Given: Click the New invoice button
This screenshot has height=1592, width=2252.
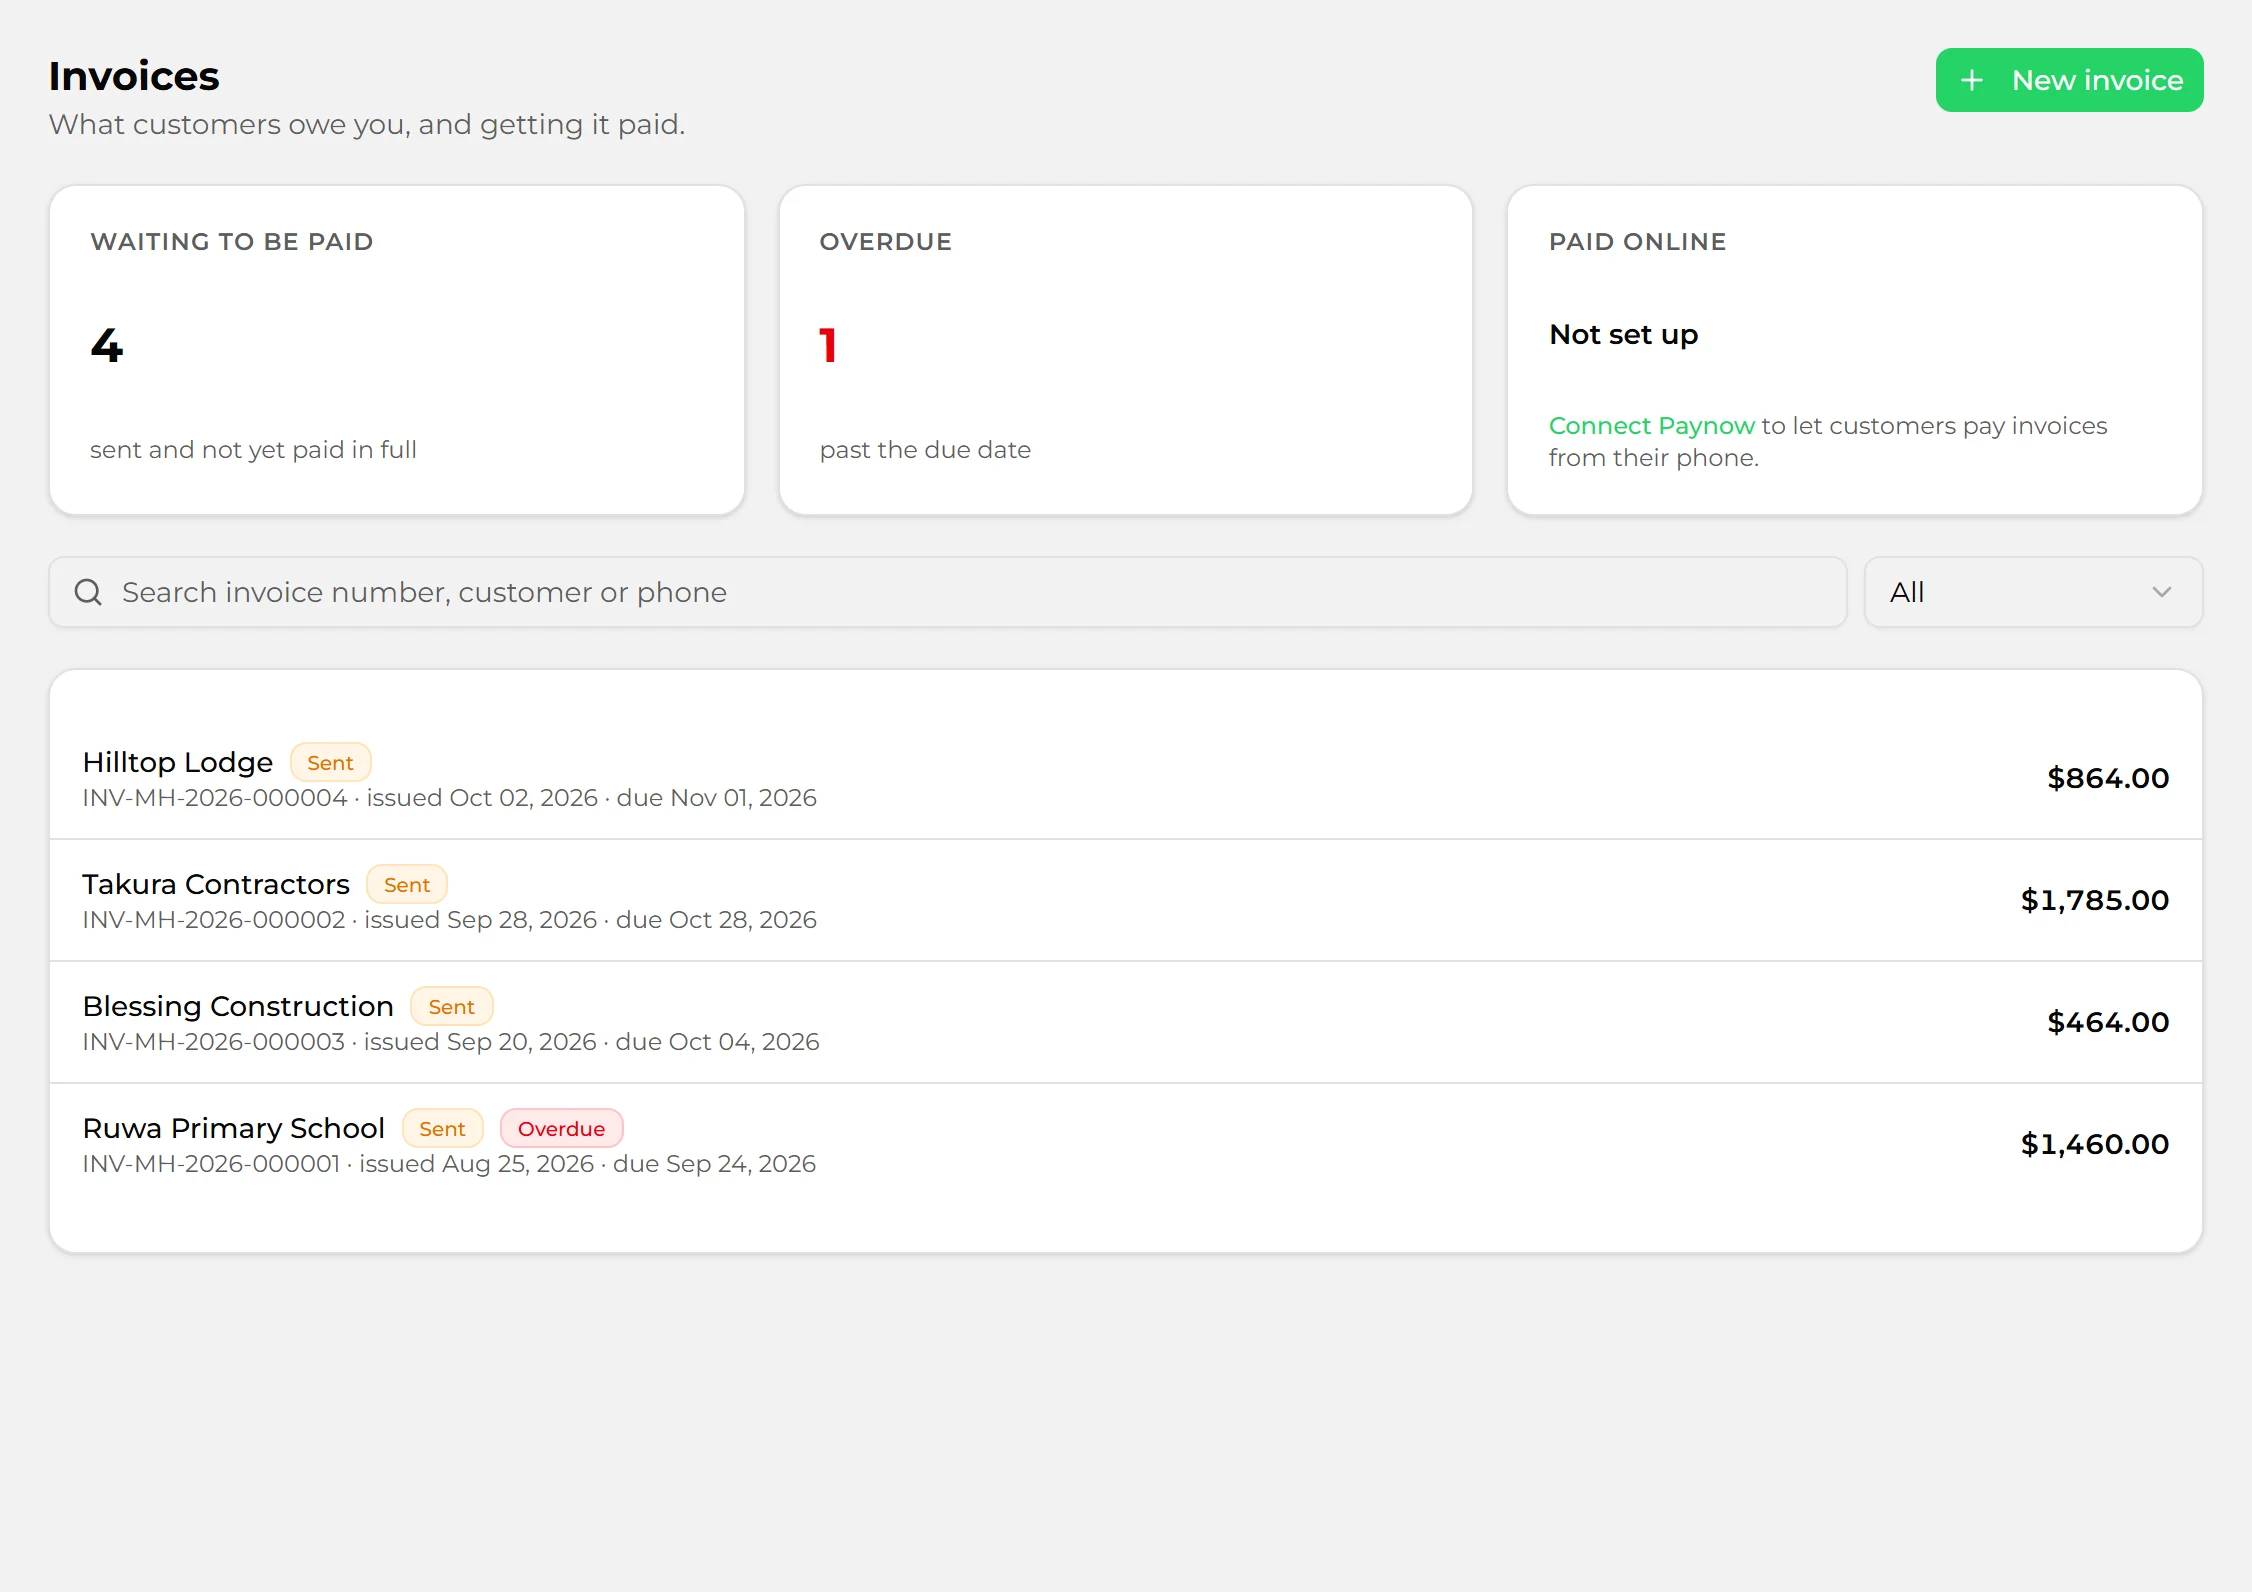Looking at the screenshot, I should (x=2069, y=80).
